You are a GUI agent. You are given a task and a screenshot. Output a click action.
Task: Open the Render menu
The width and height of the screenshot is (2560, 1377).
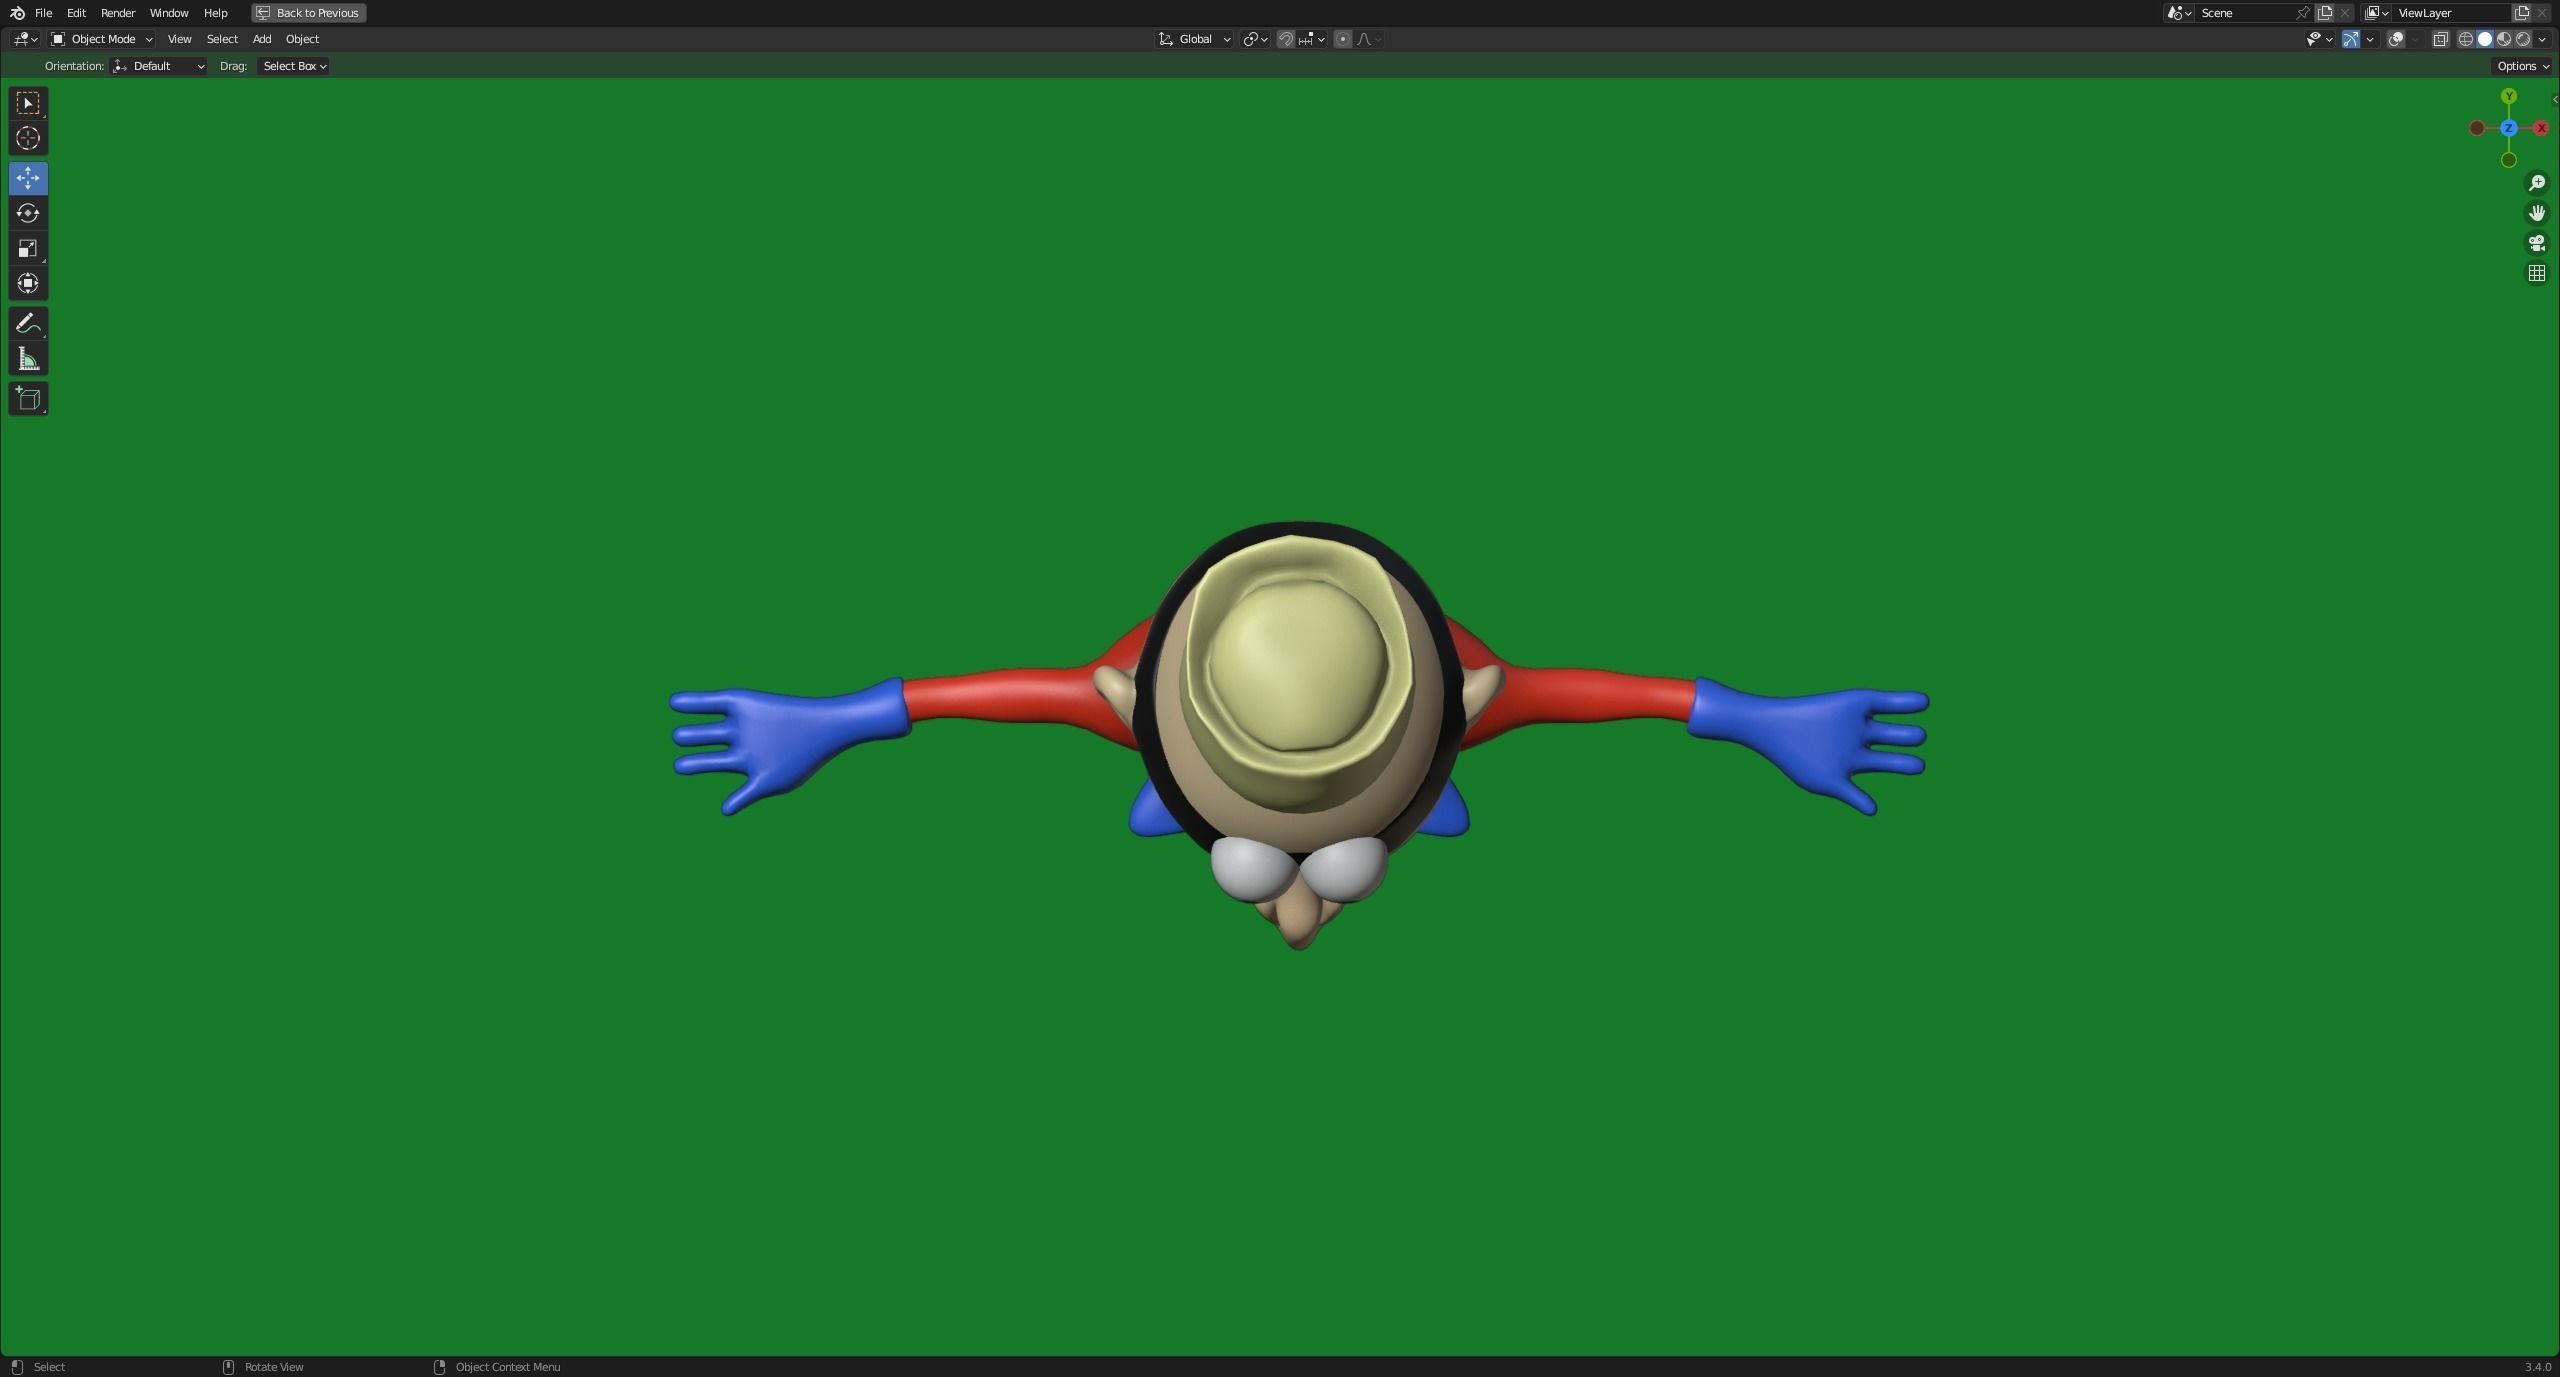pyautogui.click(x=118, y=13)
